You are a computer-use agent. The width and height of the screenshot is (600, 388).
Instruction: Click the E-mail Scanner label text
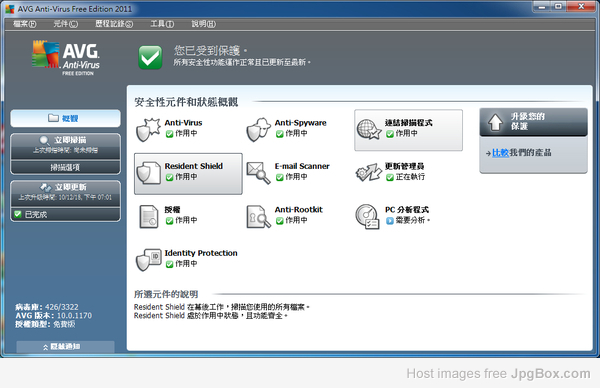click(302, 166)
